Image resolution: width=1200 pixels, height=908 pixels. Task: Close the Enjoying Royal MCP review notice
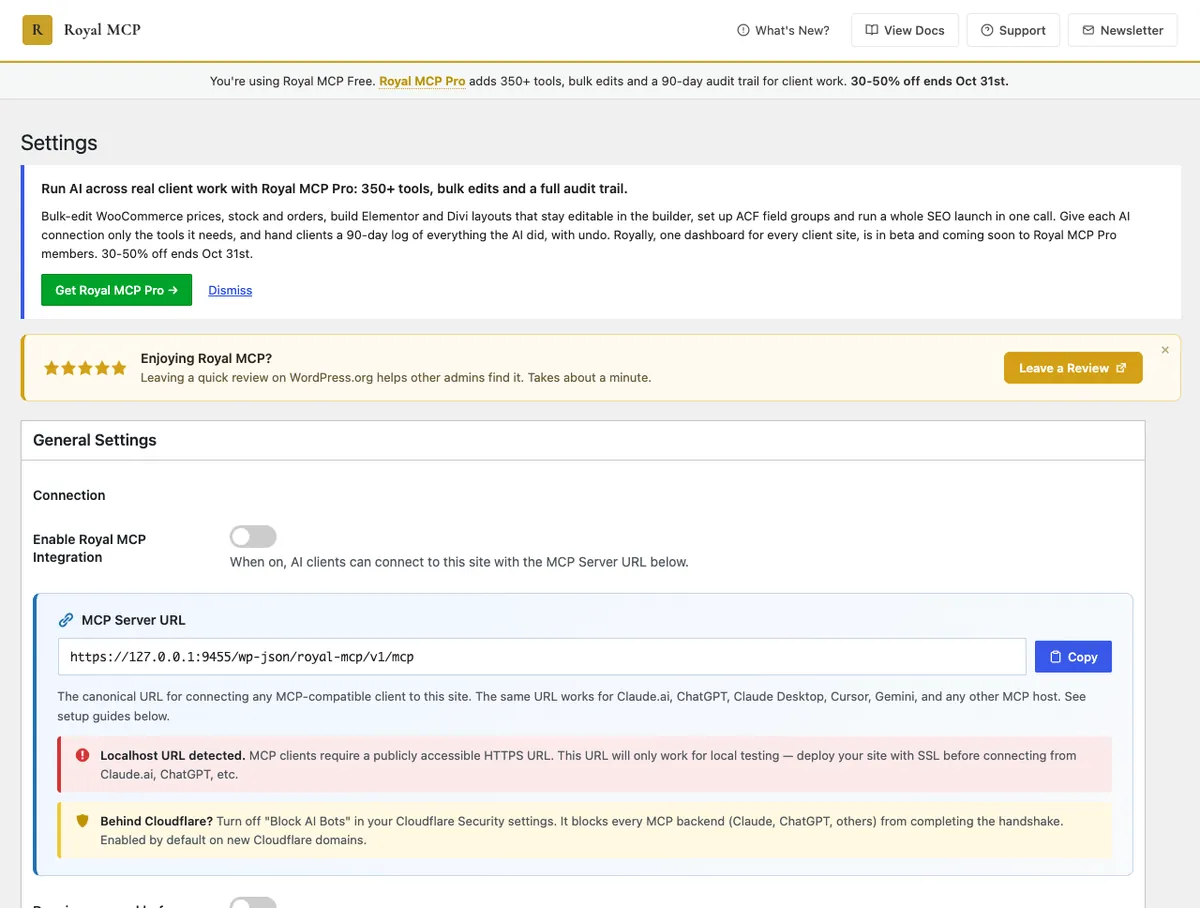pos(1165,350)
